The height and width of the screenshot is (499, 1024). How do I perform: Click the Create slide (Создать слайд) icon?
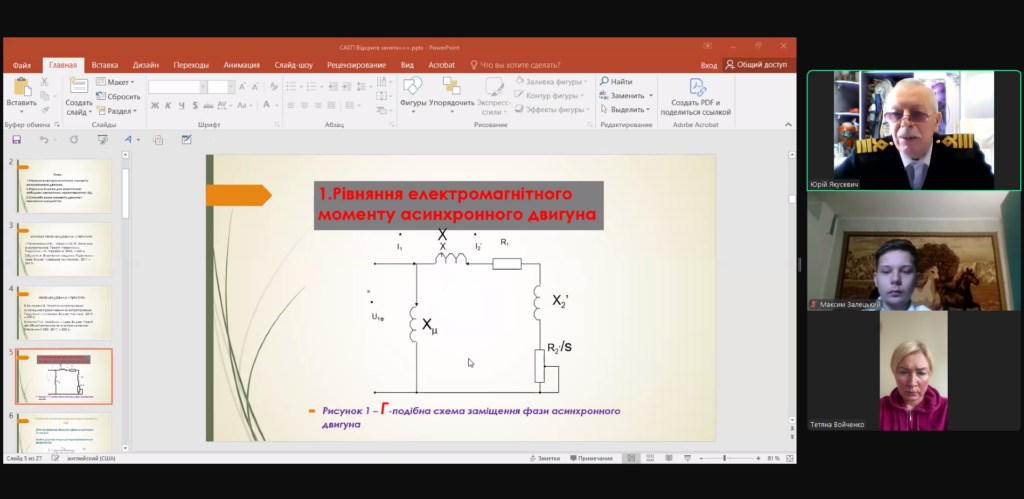point(79,86)
